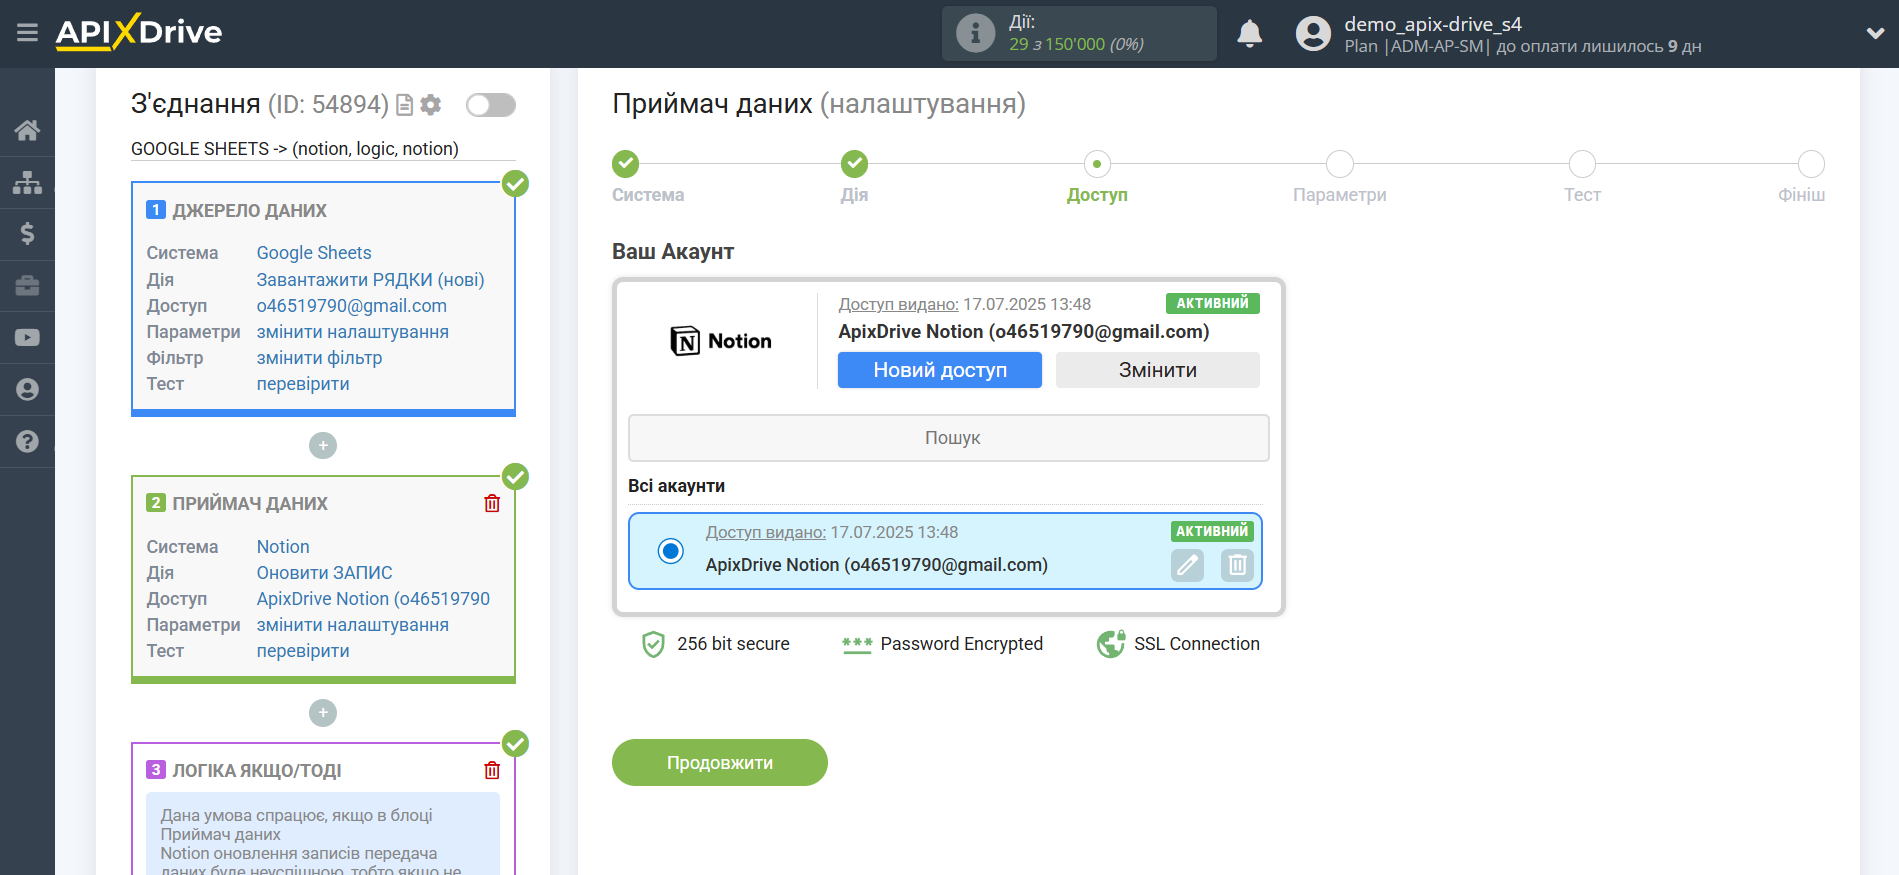The width and height of the screenshot is (1899, 875).
Task: Click the Продовжити button
Action: pos(720,763)
